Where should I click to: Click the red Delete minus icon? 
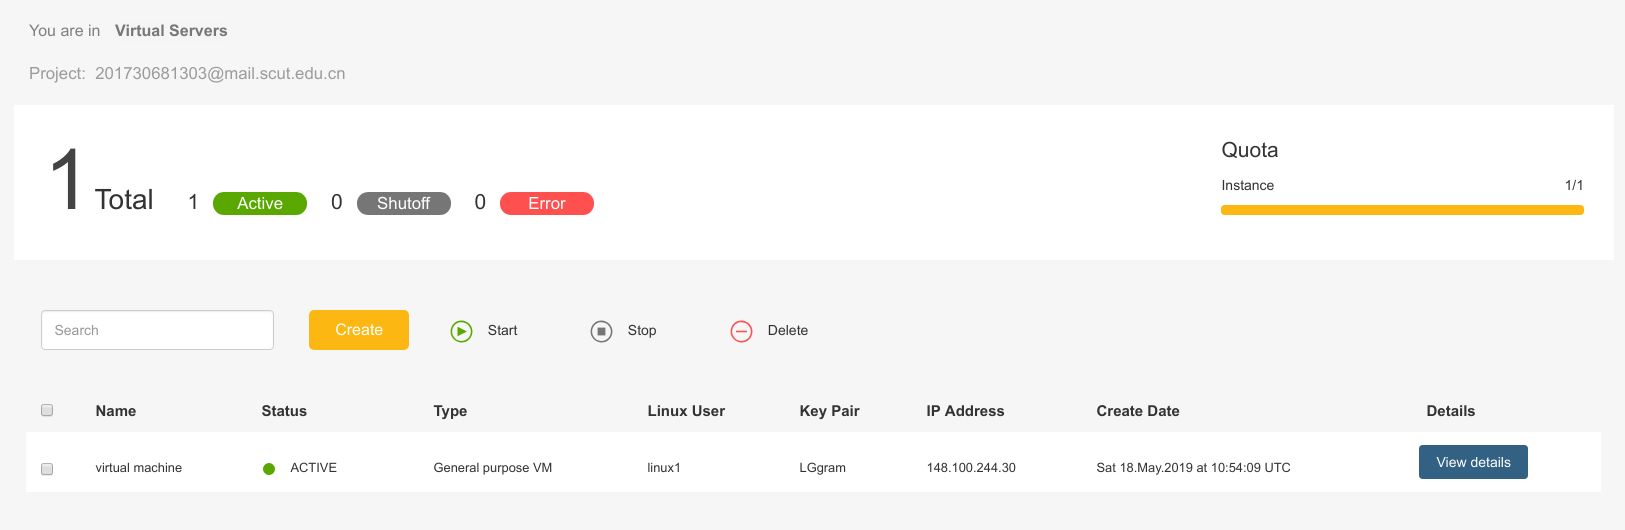point(741,331)
